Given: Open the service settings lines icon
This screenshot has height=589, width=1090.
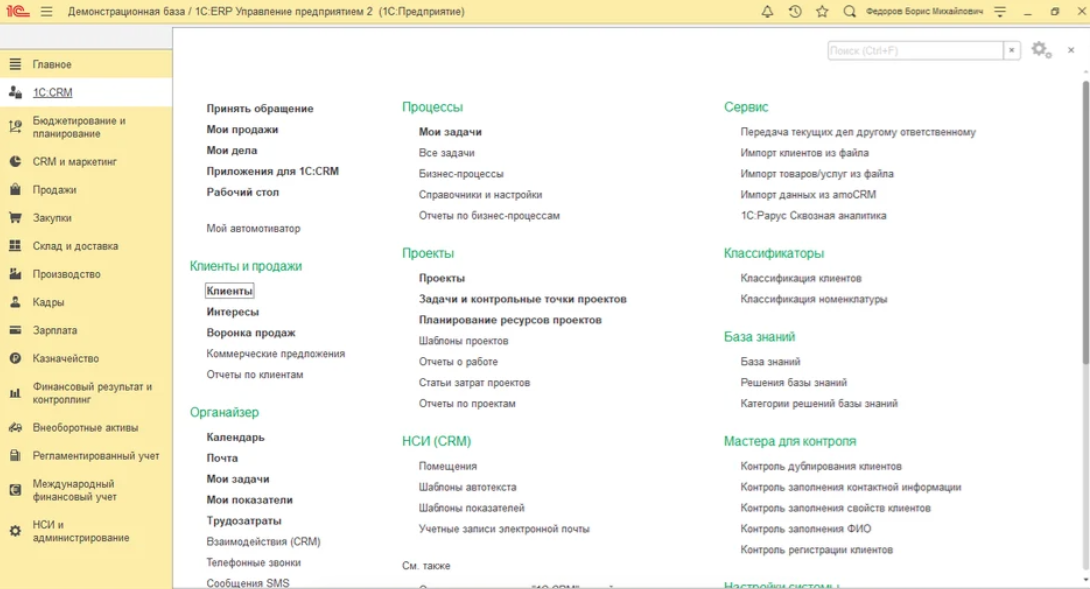Looking at the screenshot, I should 1000,11.
